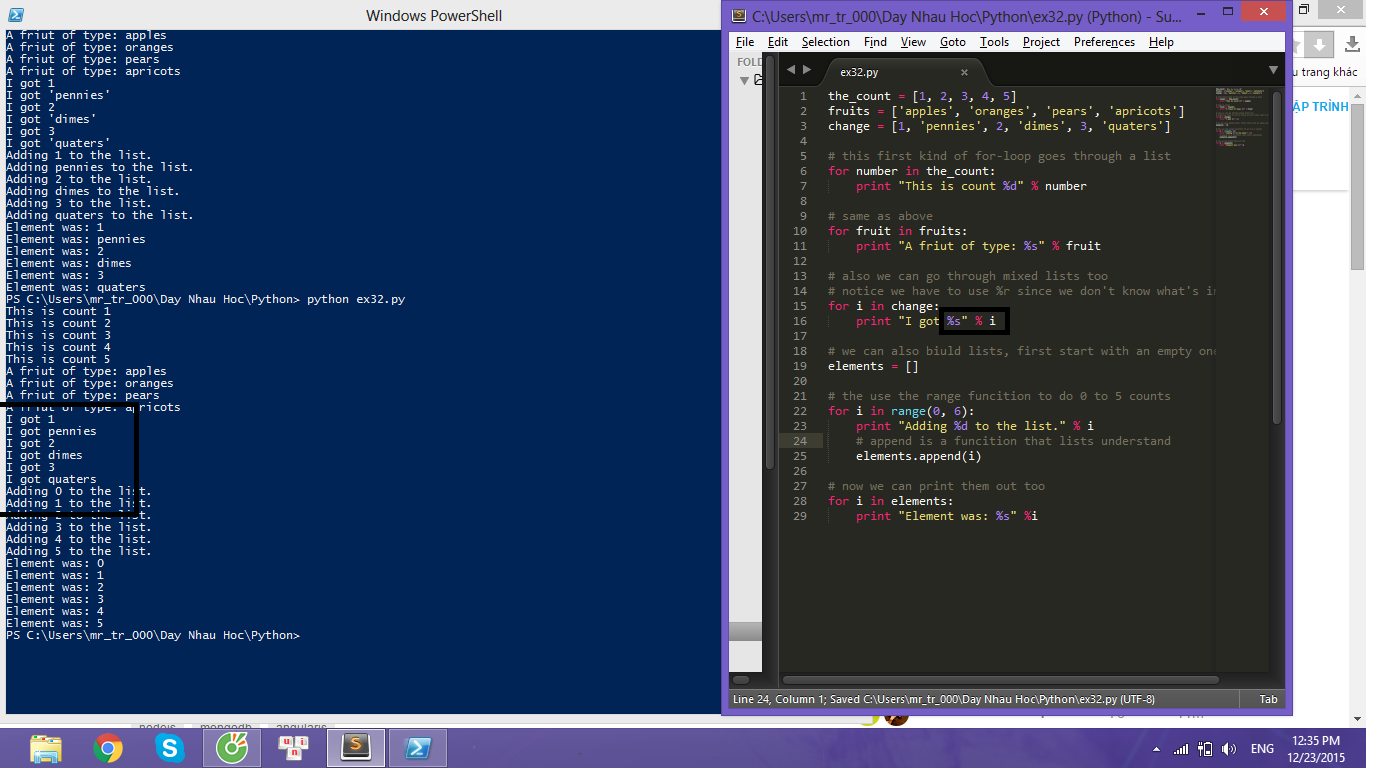Click the ENG language indicator
Image resolution: width=1384 pixels, height=776 pixels.
(1263, 749)
